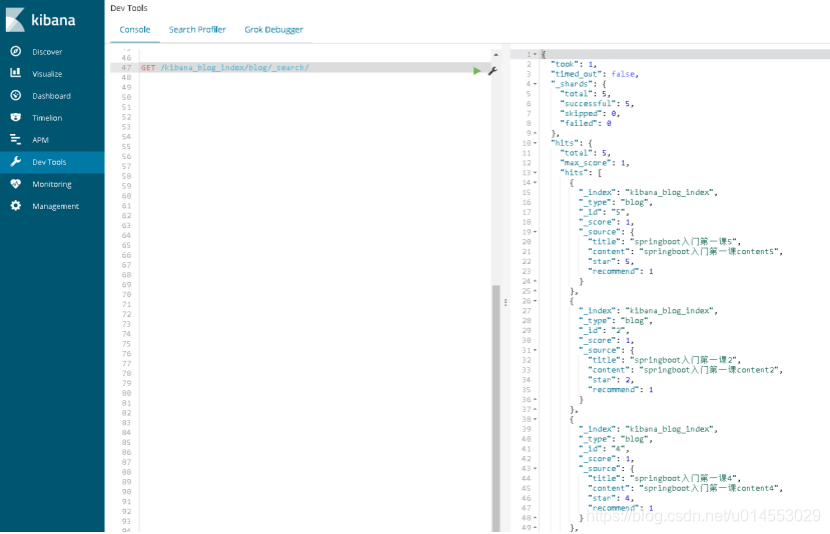Click the pane resize handle between editors

pyautogui.click(x=506, y=302)
